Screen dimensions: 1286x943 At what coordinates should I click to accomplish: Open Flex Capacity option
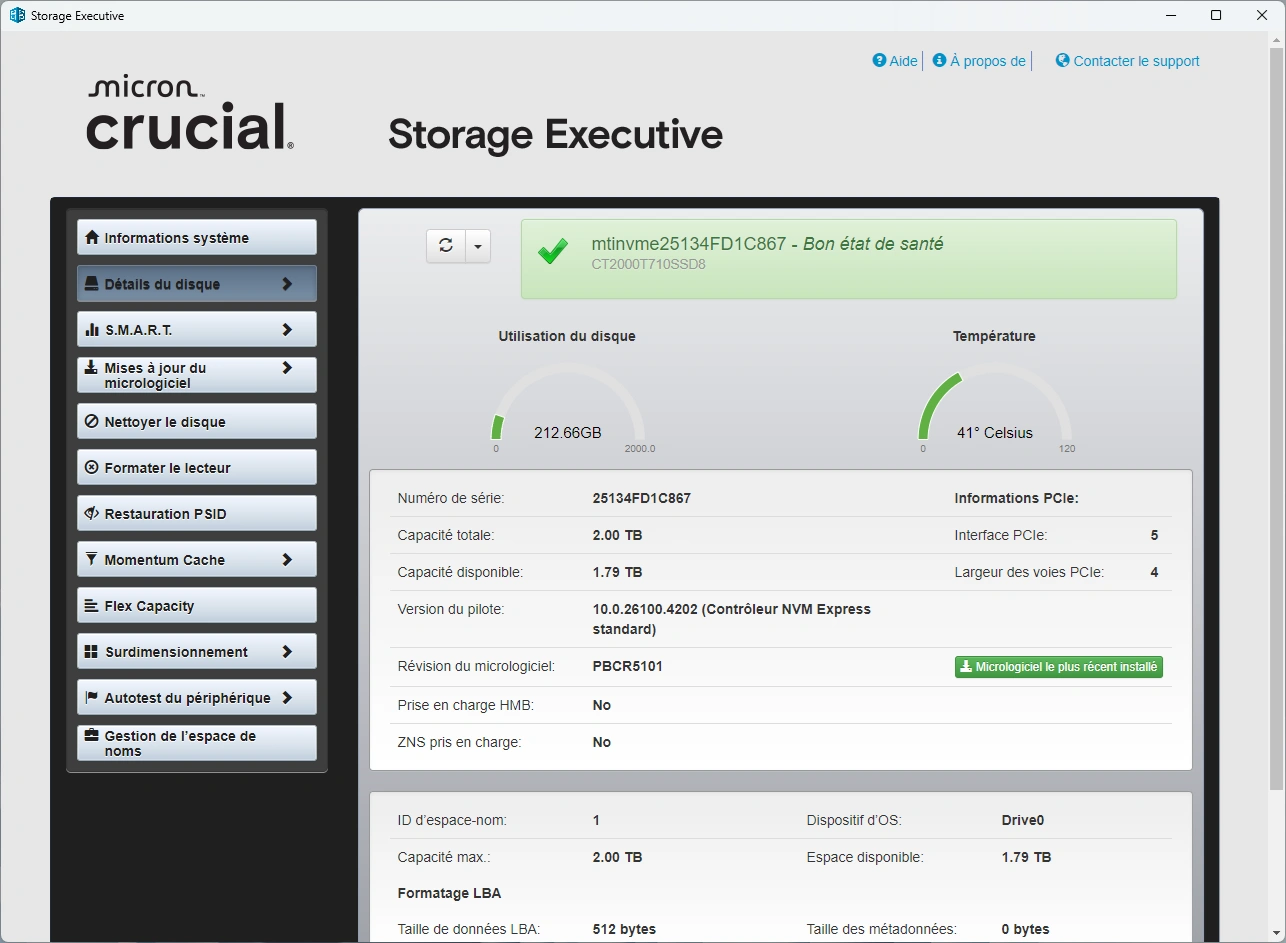click(197, 606)
